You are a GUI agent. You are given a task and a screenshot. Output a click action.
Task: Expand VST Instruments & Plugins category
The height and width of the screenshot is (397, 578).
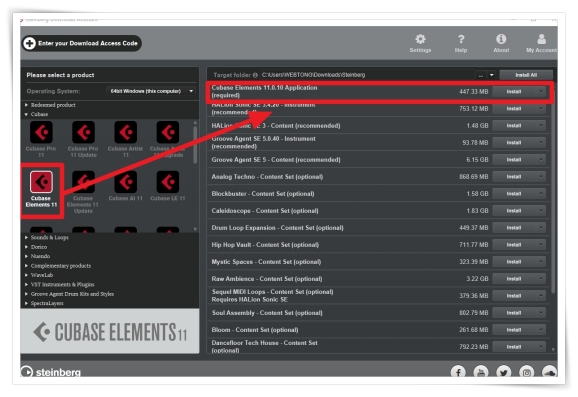pos(26,285)
